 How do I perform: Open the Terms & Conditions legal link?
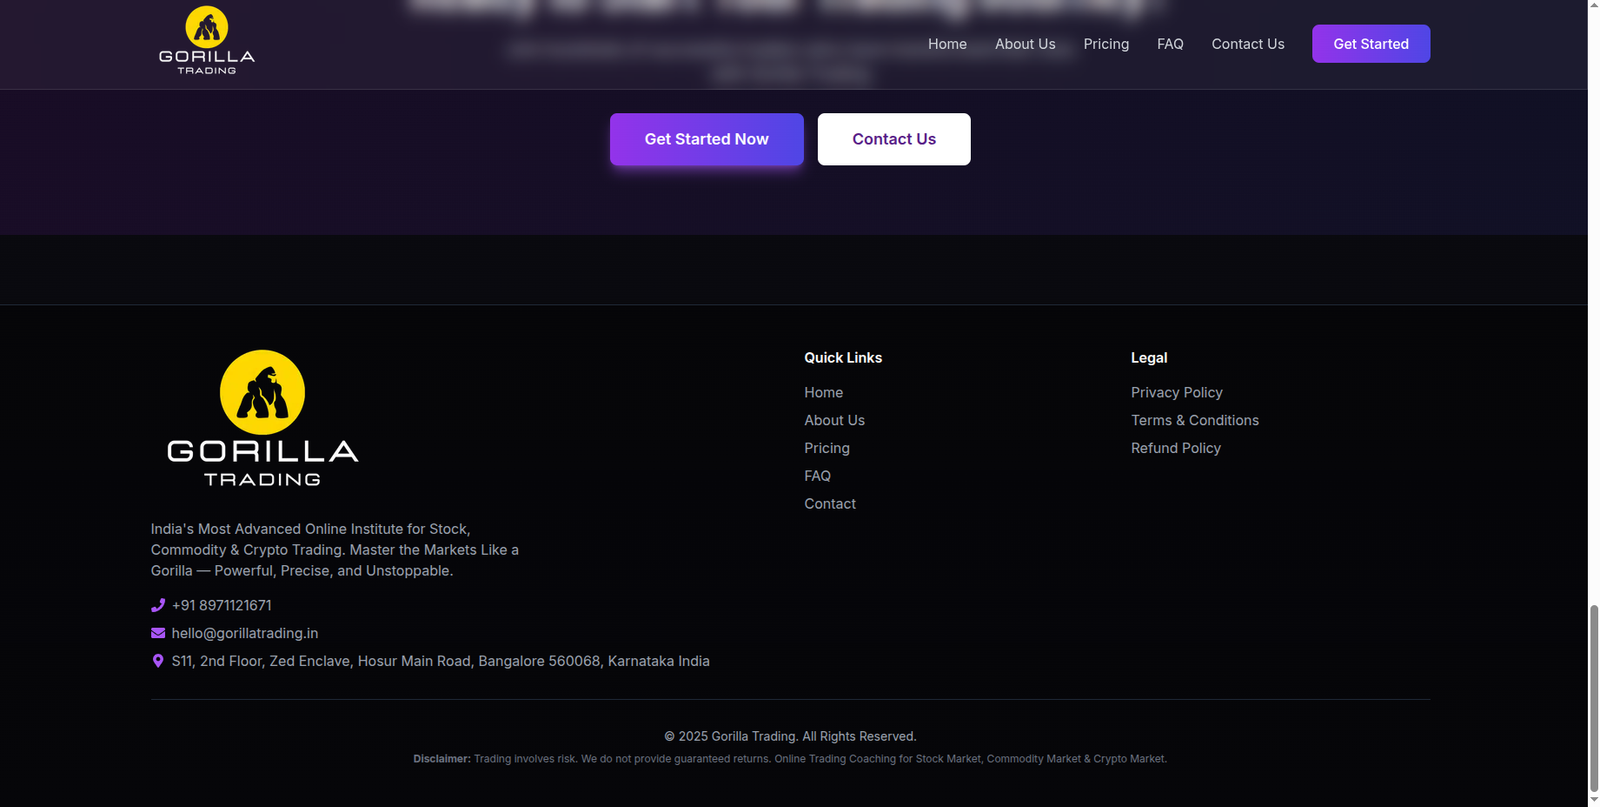click(1195, 421)
